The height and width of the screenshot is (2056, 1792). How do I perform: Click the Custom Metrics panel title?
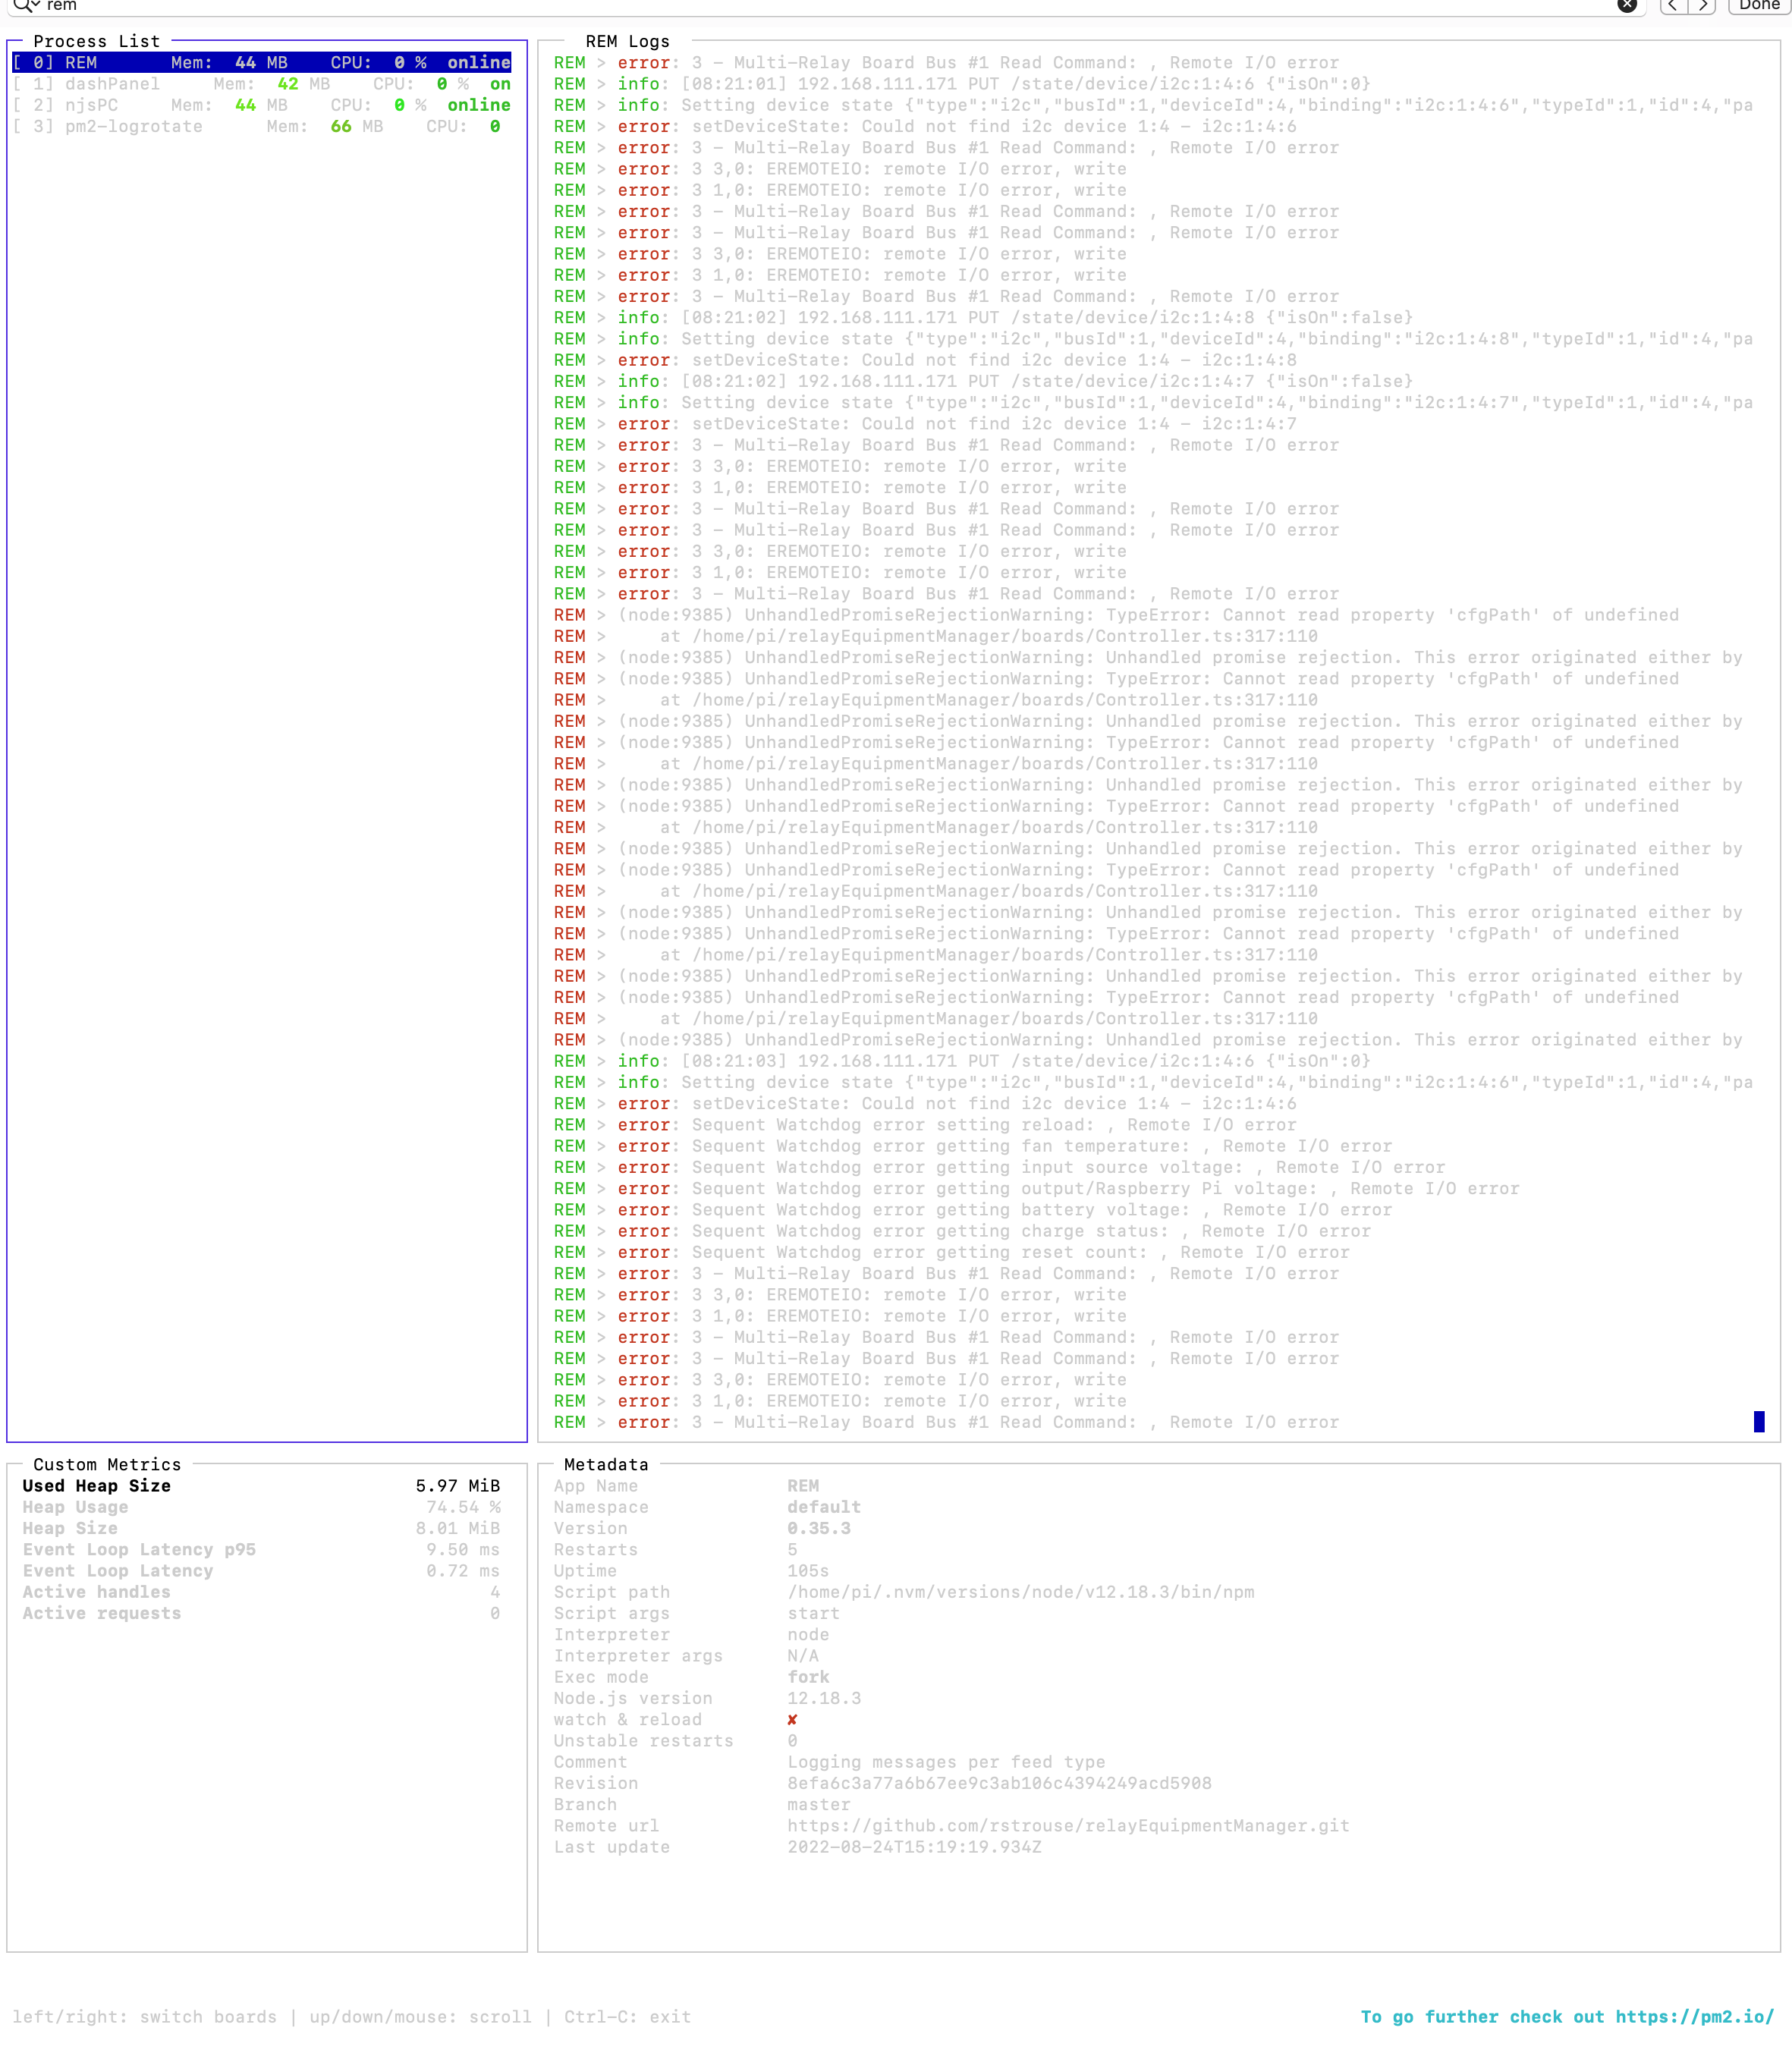point(106,1464)
